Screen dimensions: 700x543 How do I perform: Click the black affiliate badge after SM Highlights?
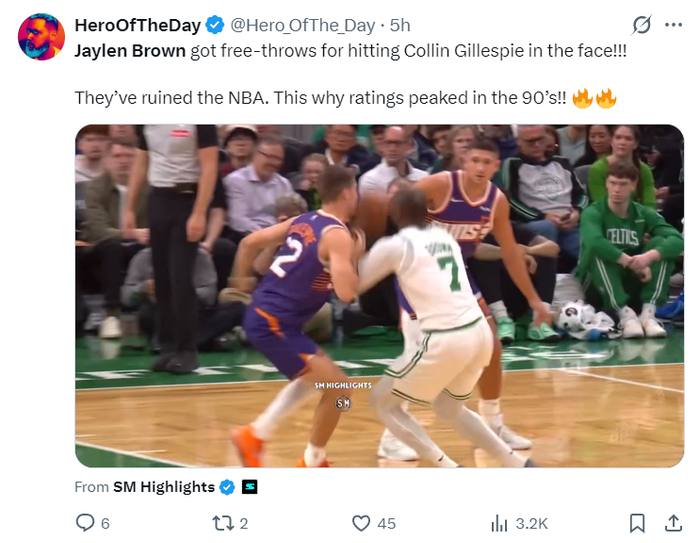point(250,487)
